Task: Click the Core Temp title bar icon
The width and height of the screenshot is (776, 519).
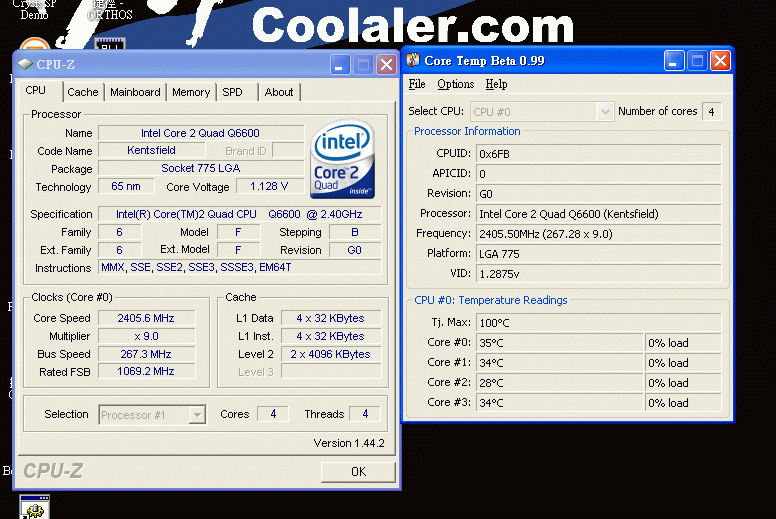Action: tap(413, 60)
